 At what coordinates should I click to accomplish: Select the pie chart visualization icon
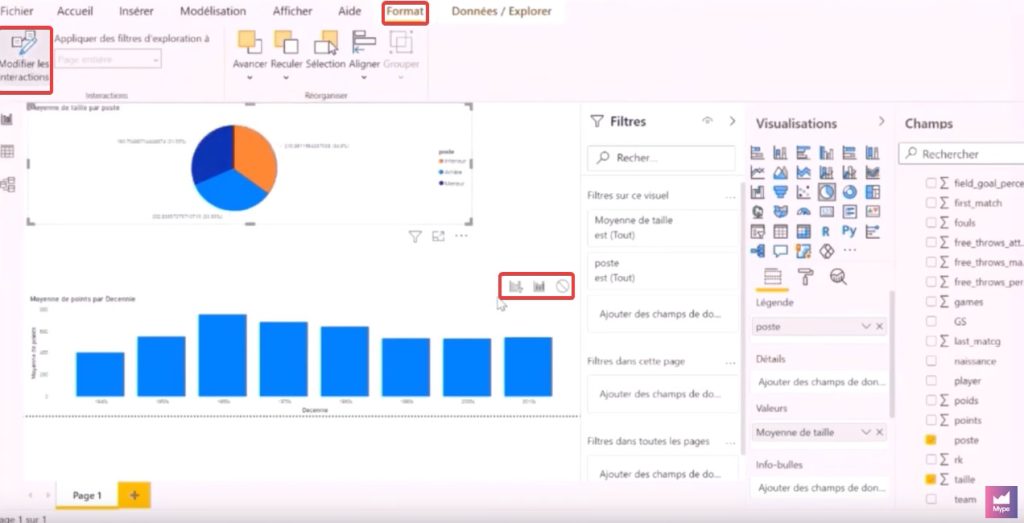tap(826, 192)
